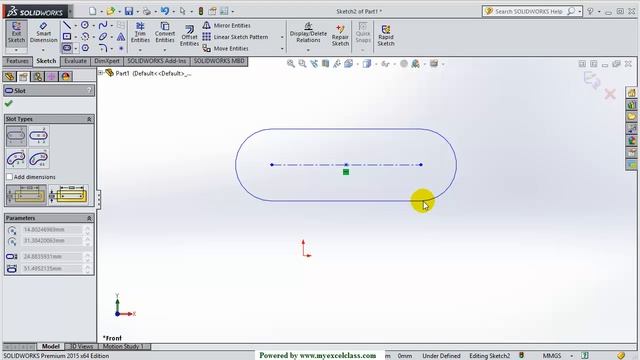Open the Line tool dropdown arrow
The image size is (640, 360).
click(76, 26)
